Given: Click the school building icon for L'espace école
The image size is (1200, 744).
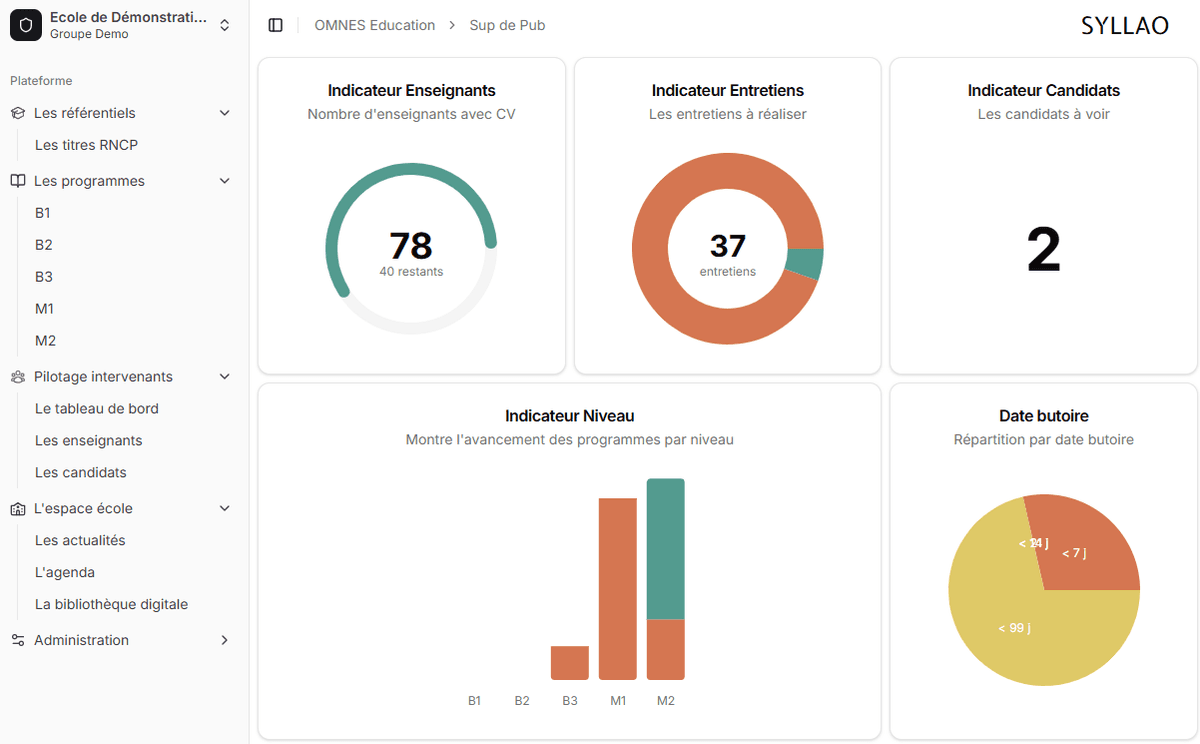Looking at the screenshot, I should click(x=18, y=509).
